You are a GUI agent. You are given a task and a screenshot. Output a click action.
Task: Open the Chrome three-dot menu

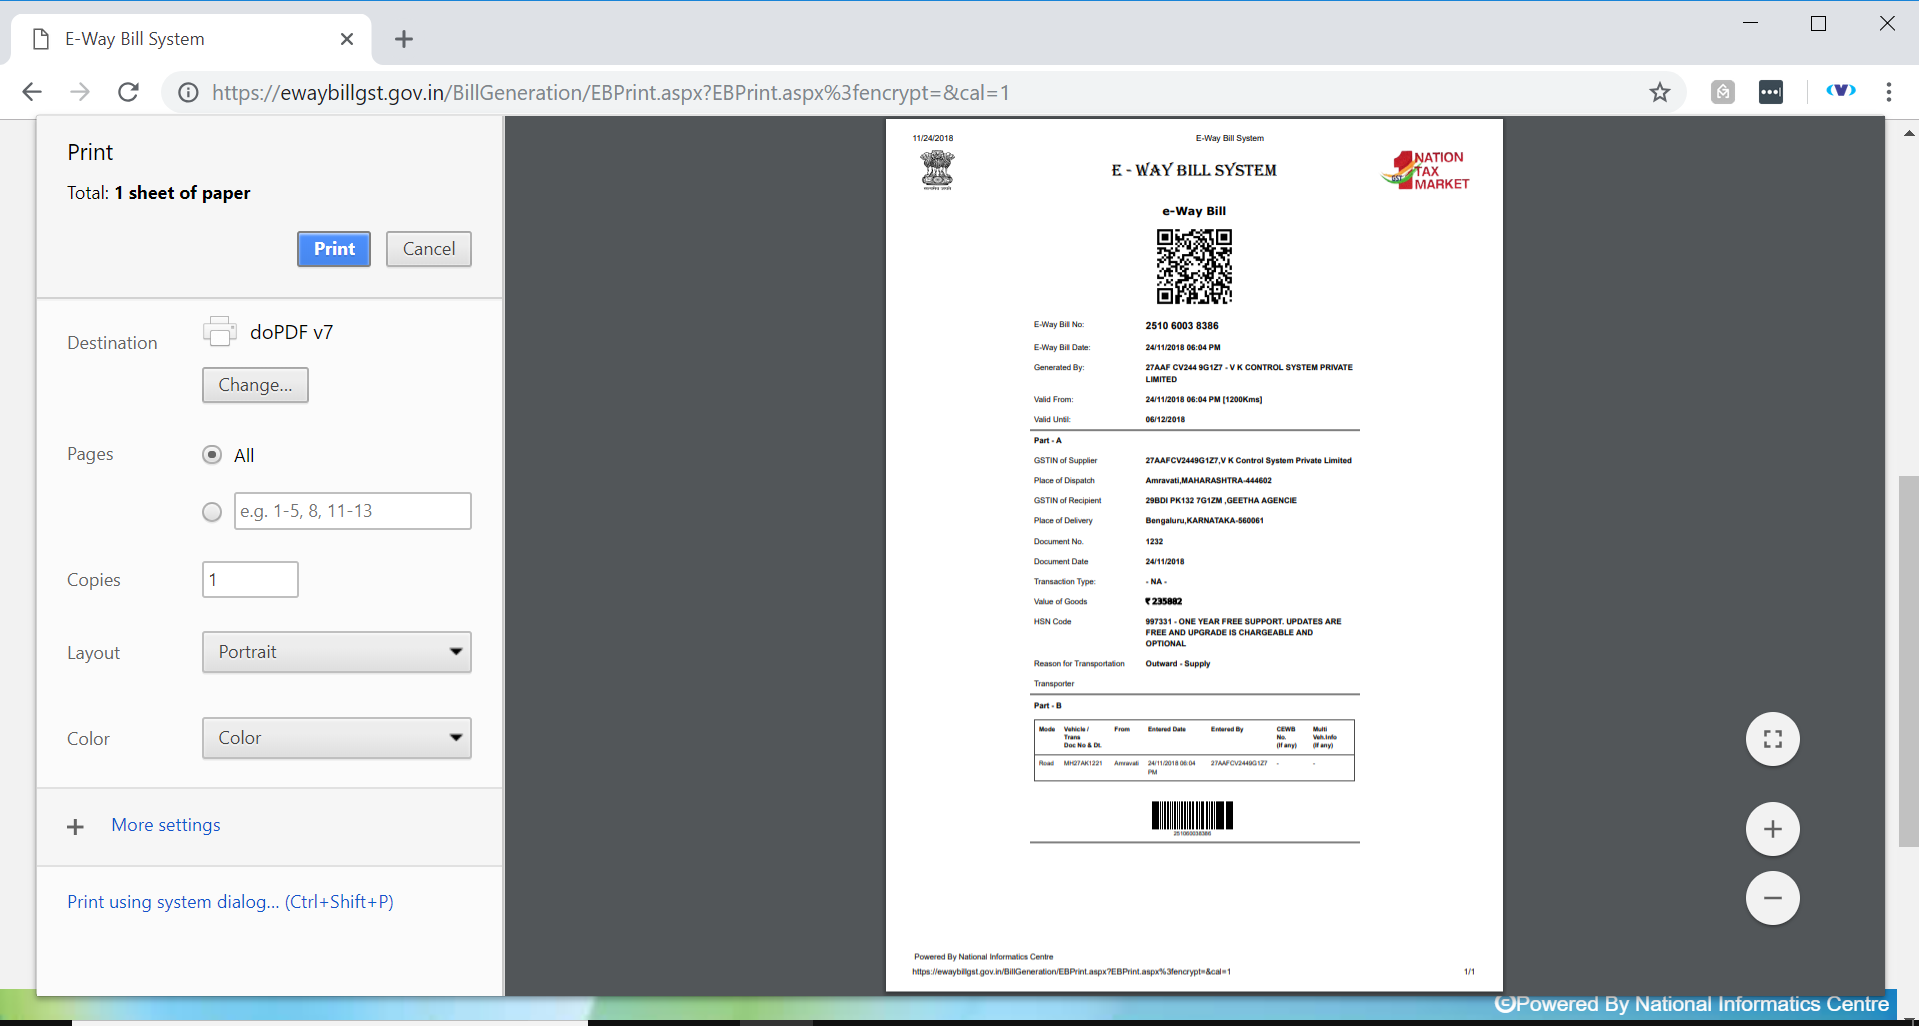1888,92
